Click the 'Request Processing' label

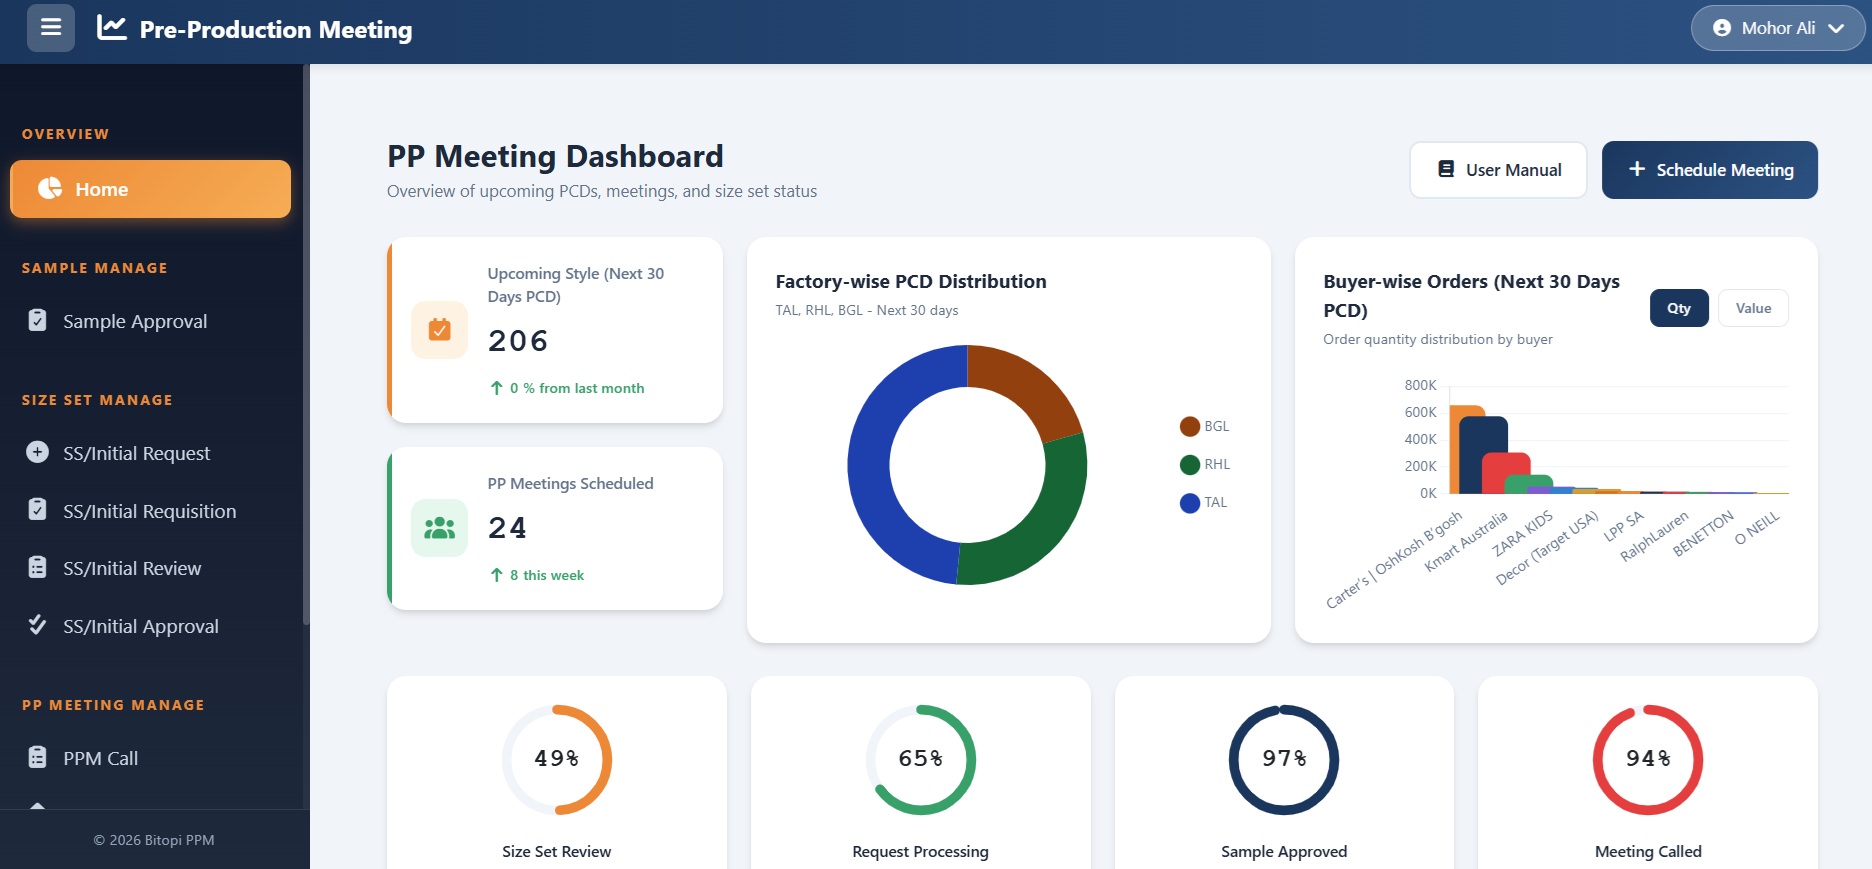[x=921, y=852]
